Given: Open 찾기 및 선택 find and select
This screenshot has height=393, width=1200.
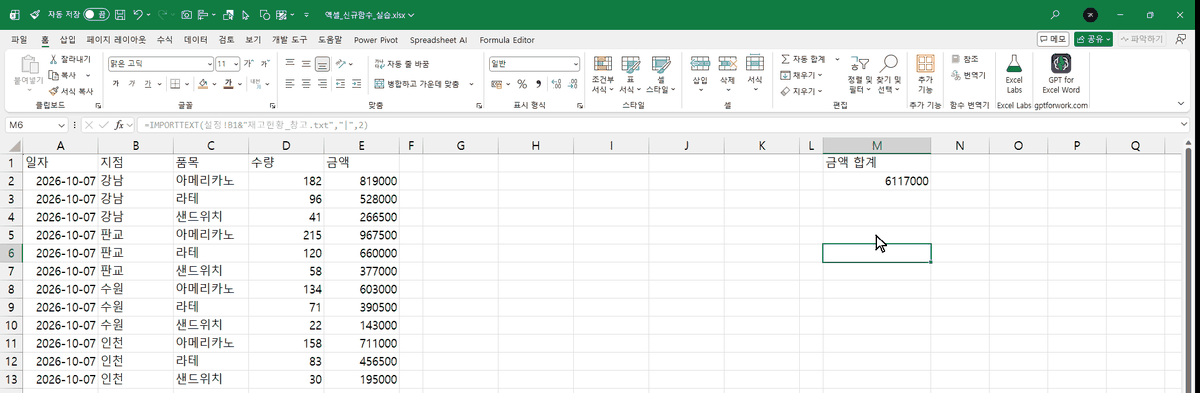Looking at the screenshot, I should [888, 74].
